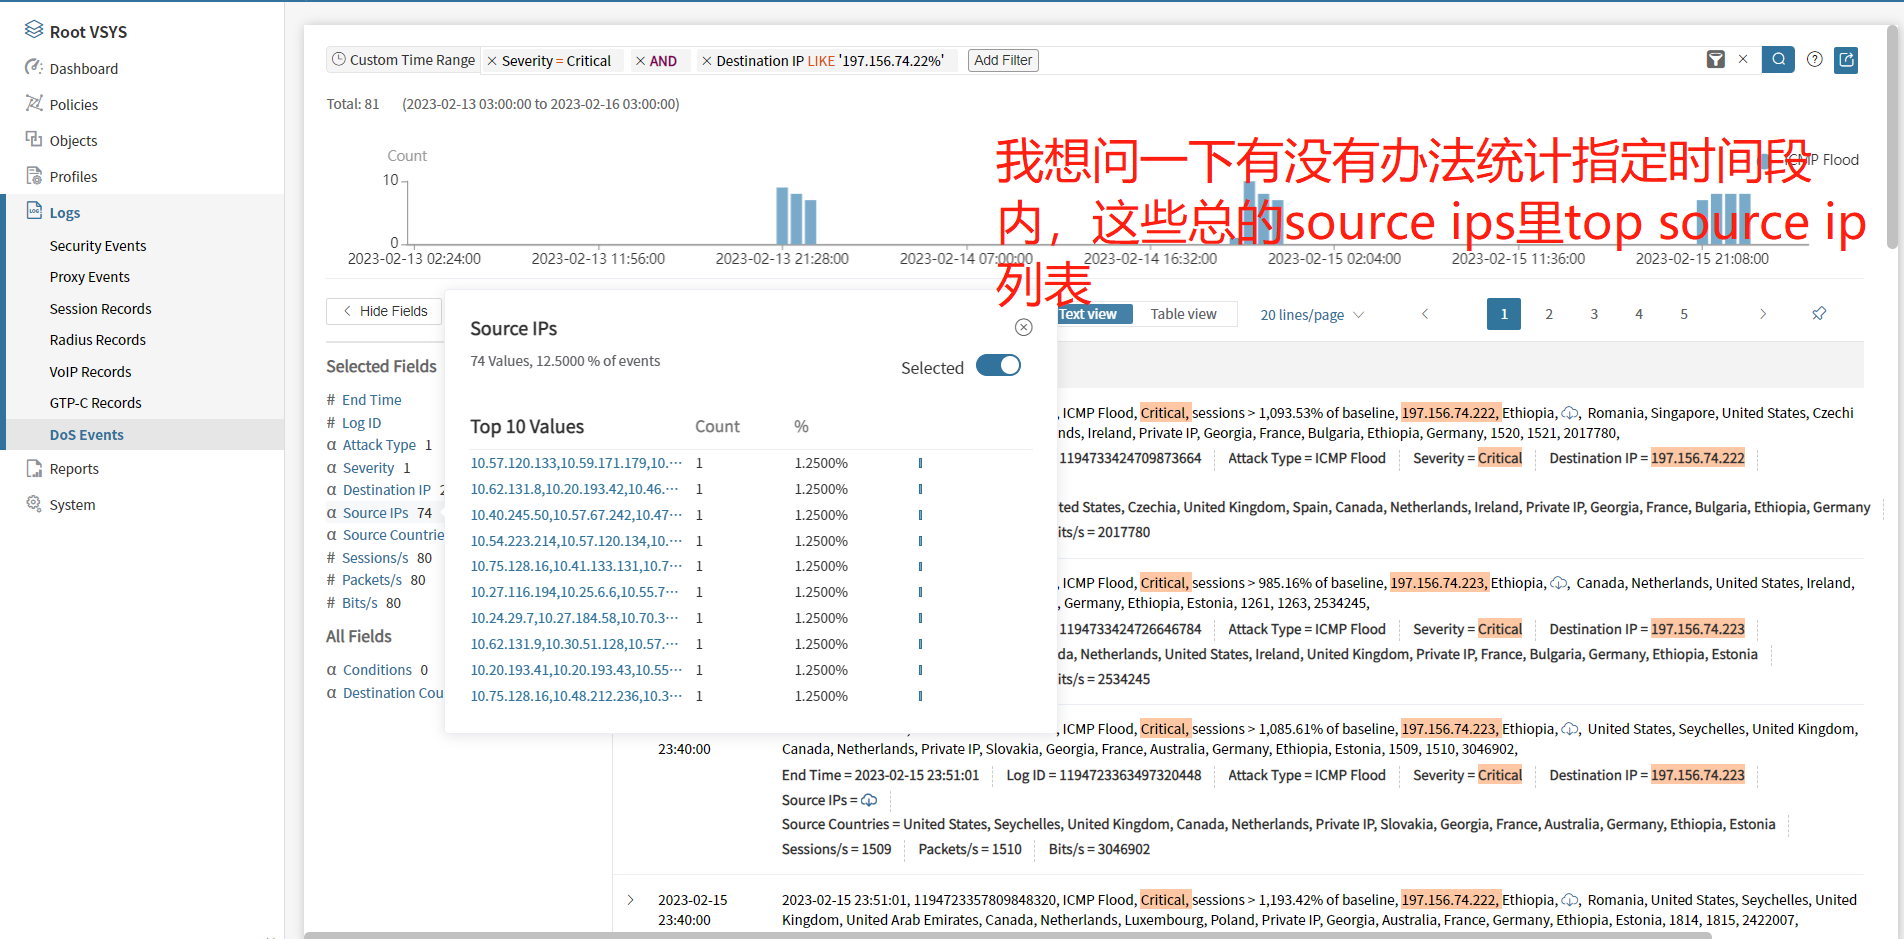Viewport: 1904px width, 939px height.
Task: Close the Source IPs popup
Action: click(1023, 327)
